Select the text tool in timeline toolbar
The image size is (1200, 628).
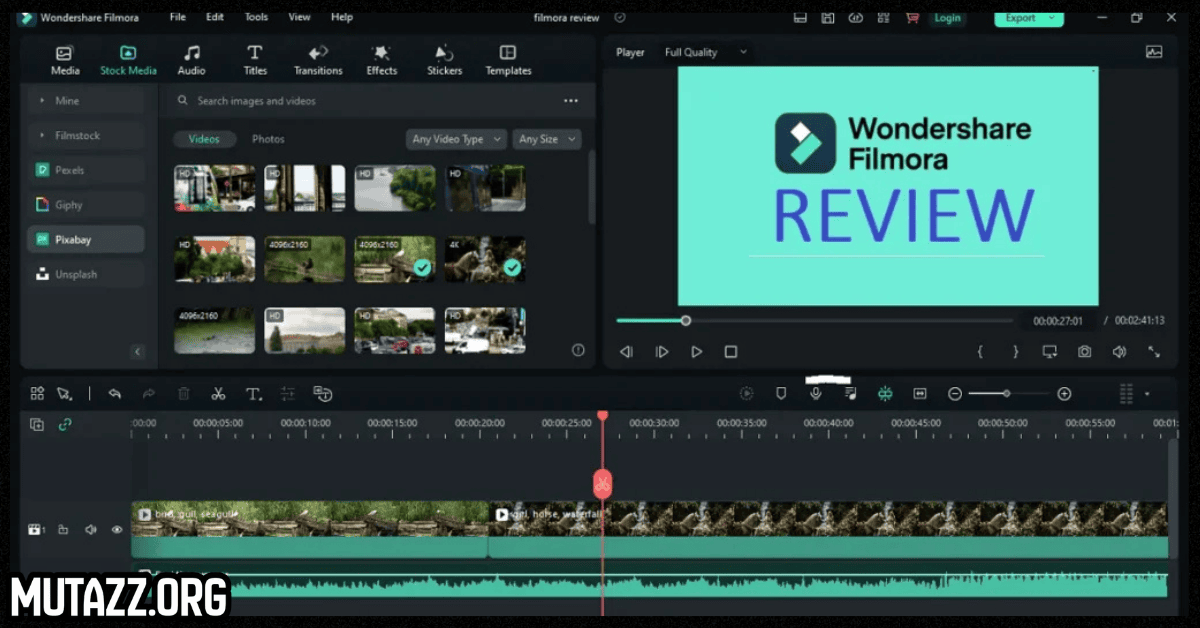(253, 394)
